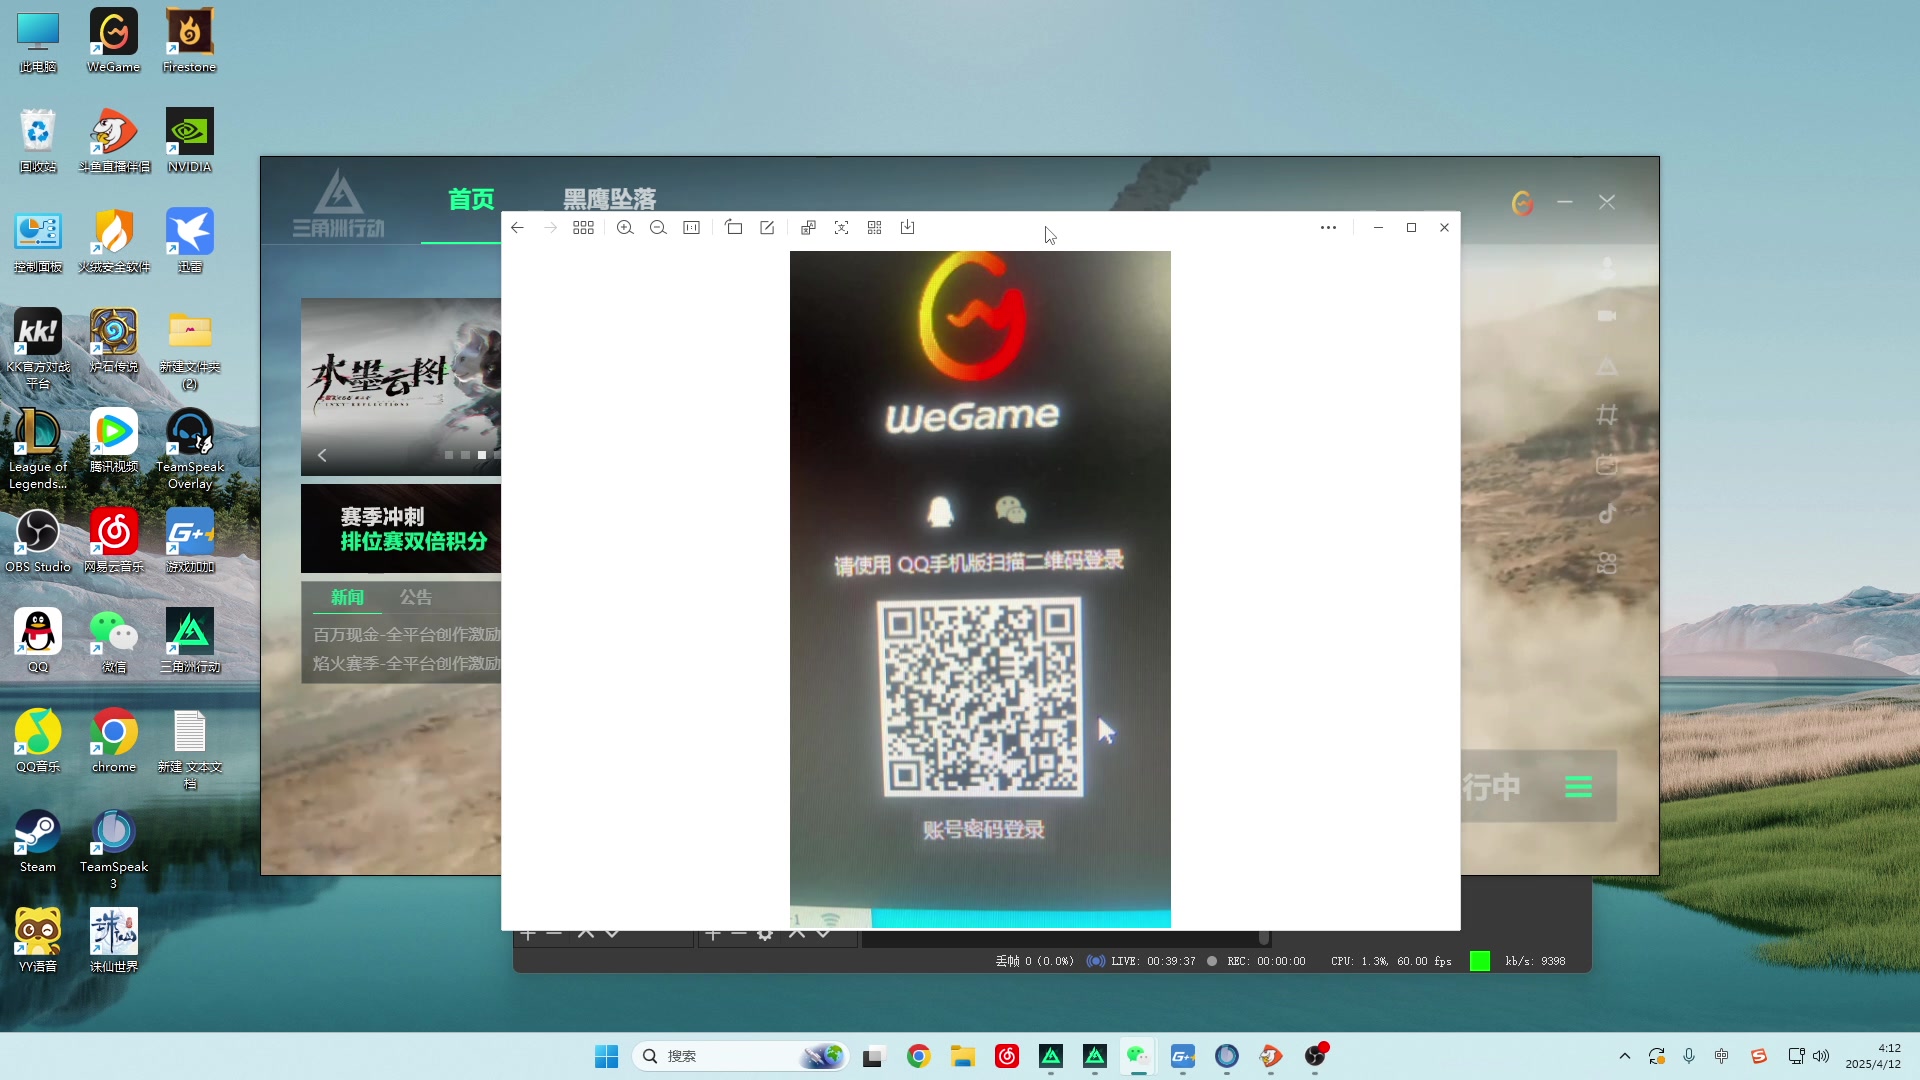Switch to 黑鹰坠落 tab in launcher
This screenshot has height=1080, width=1920.
point(609,200)
